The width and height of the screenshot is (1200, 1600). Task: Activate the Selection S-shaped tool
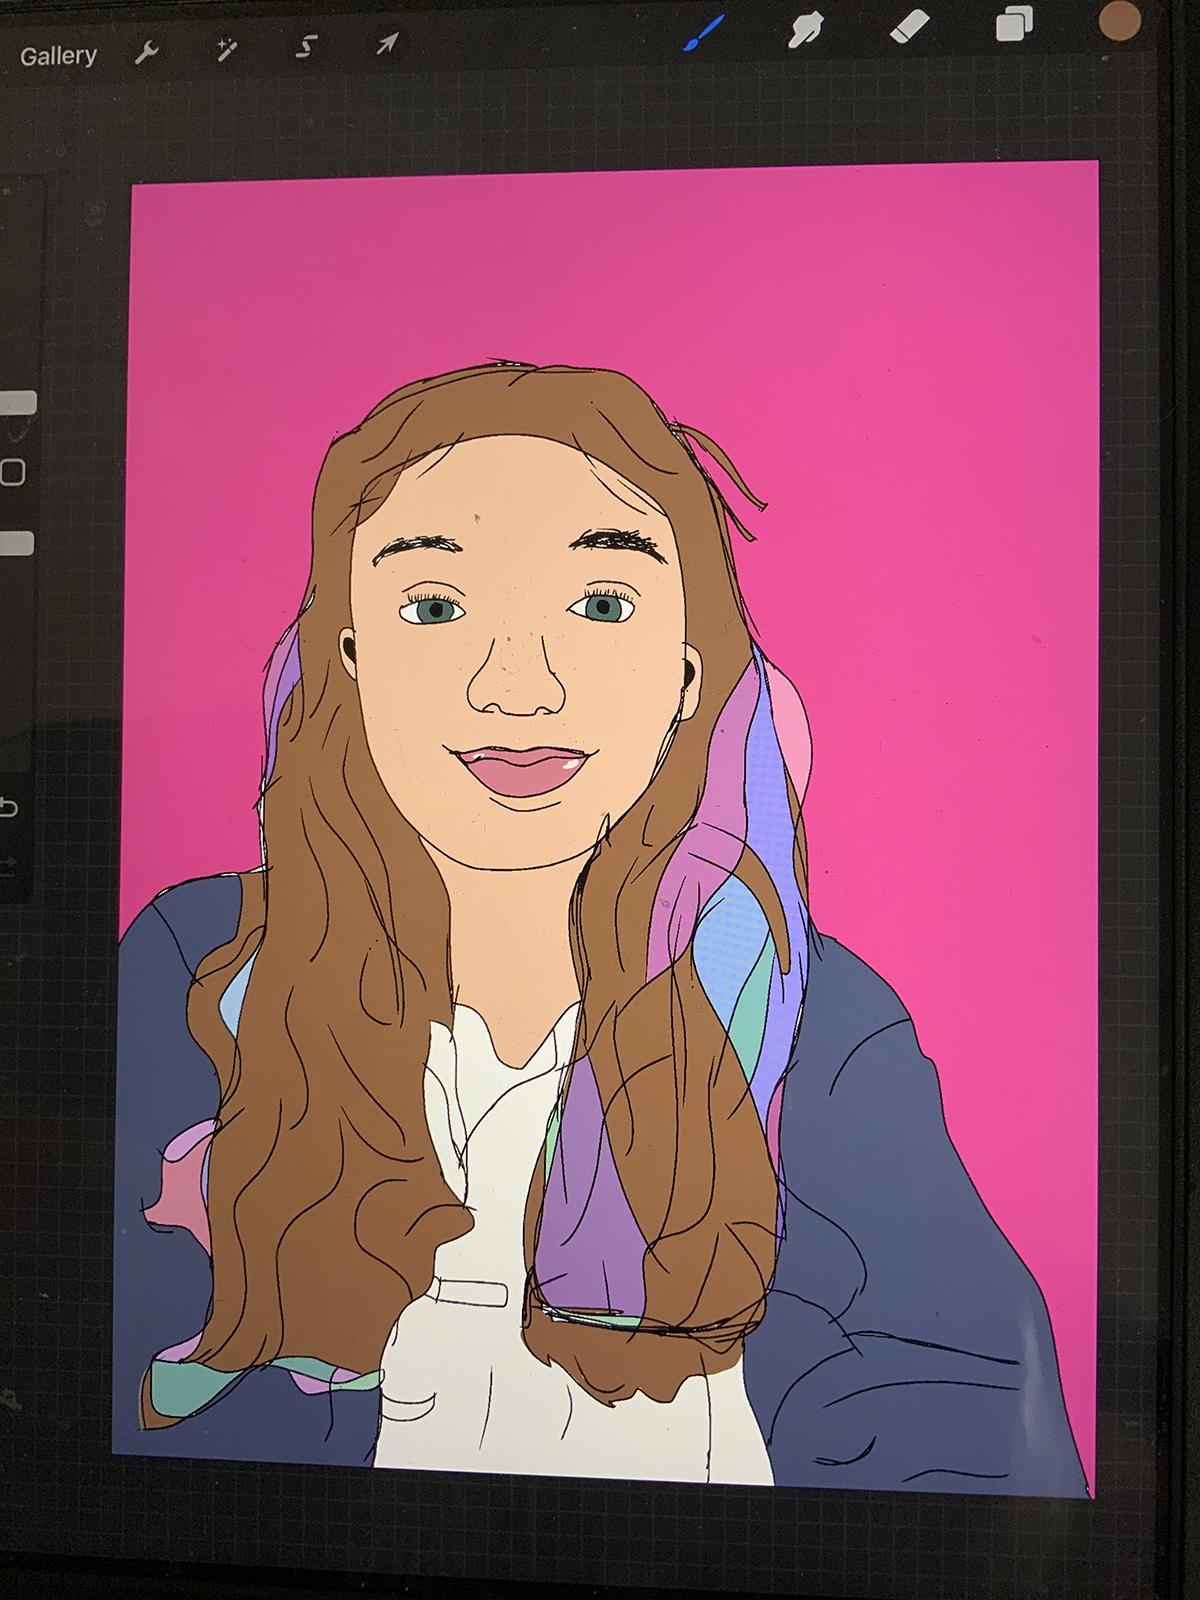pos(308,47)
